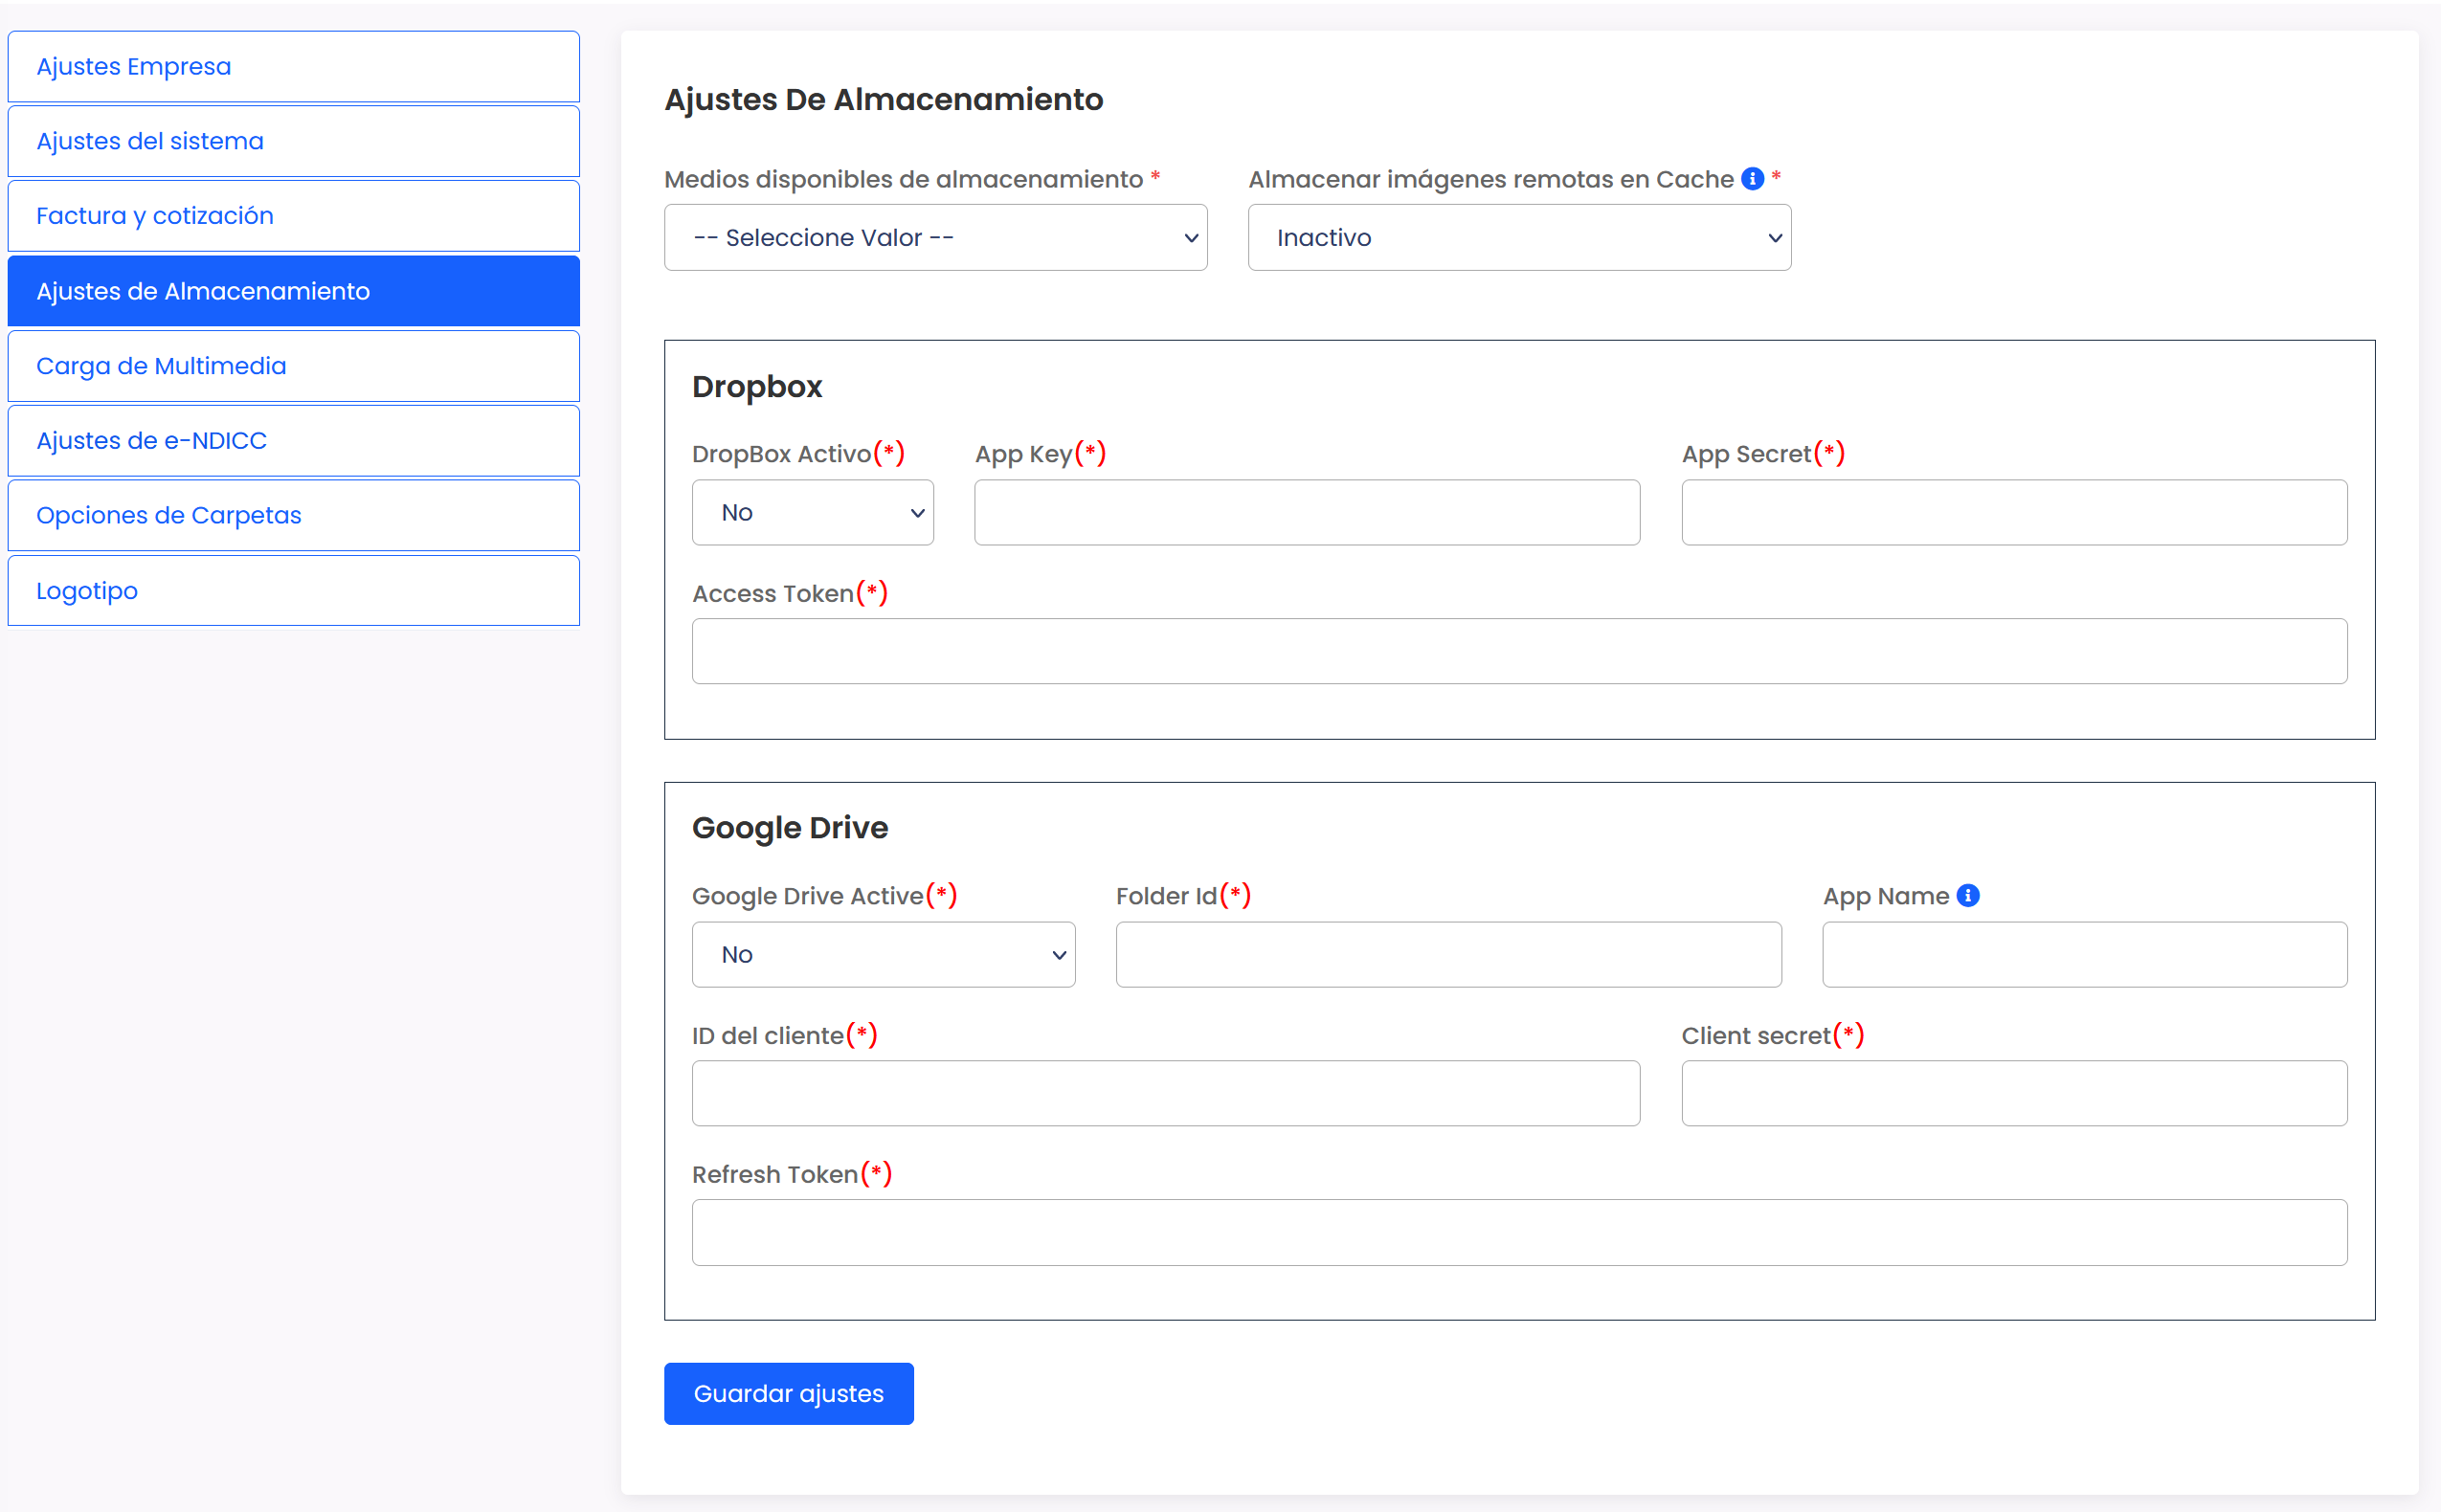Focus the Dropbox App Key field
2441x1512 pixels.
click(x=1306, y=512)
